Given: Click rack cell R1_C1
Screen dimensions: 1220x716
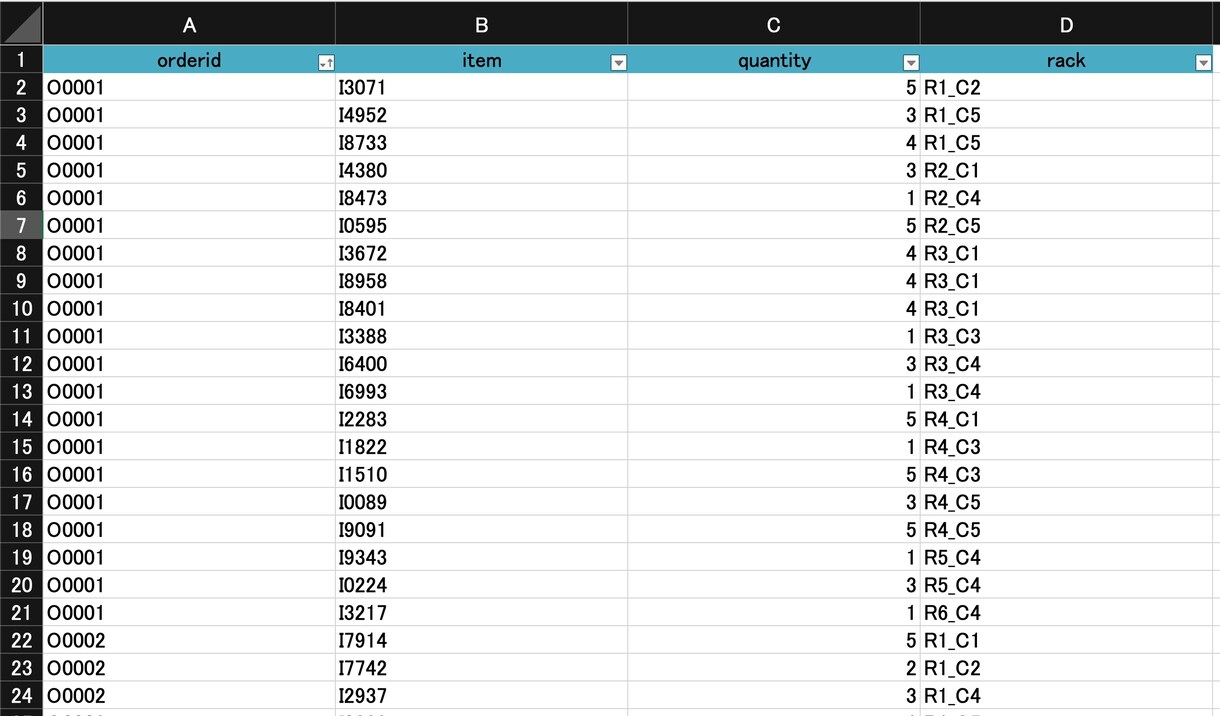Looking at the screenshot, I should click(x=1066, y=640).
